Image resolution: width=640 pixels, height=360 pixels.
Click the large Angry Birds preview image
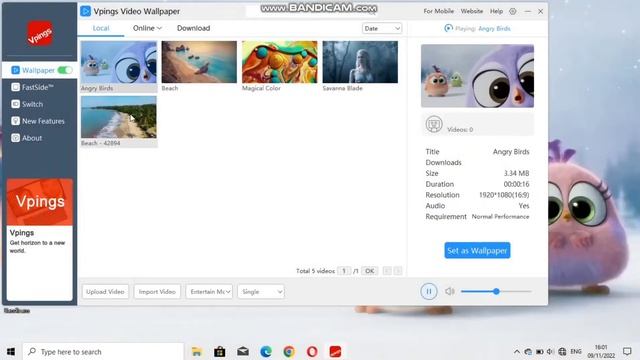477,76
